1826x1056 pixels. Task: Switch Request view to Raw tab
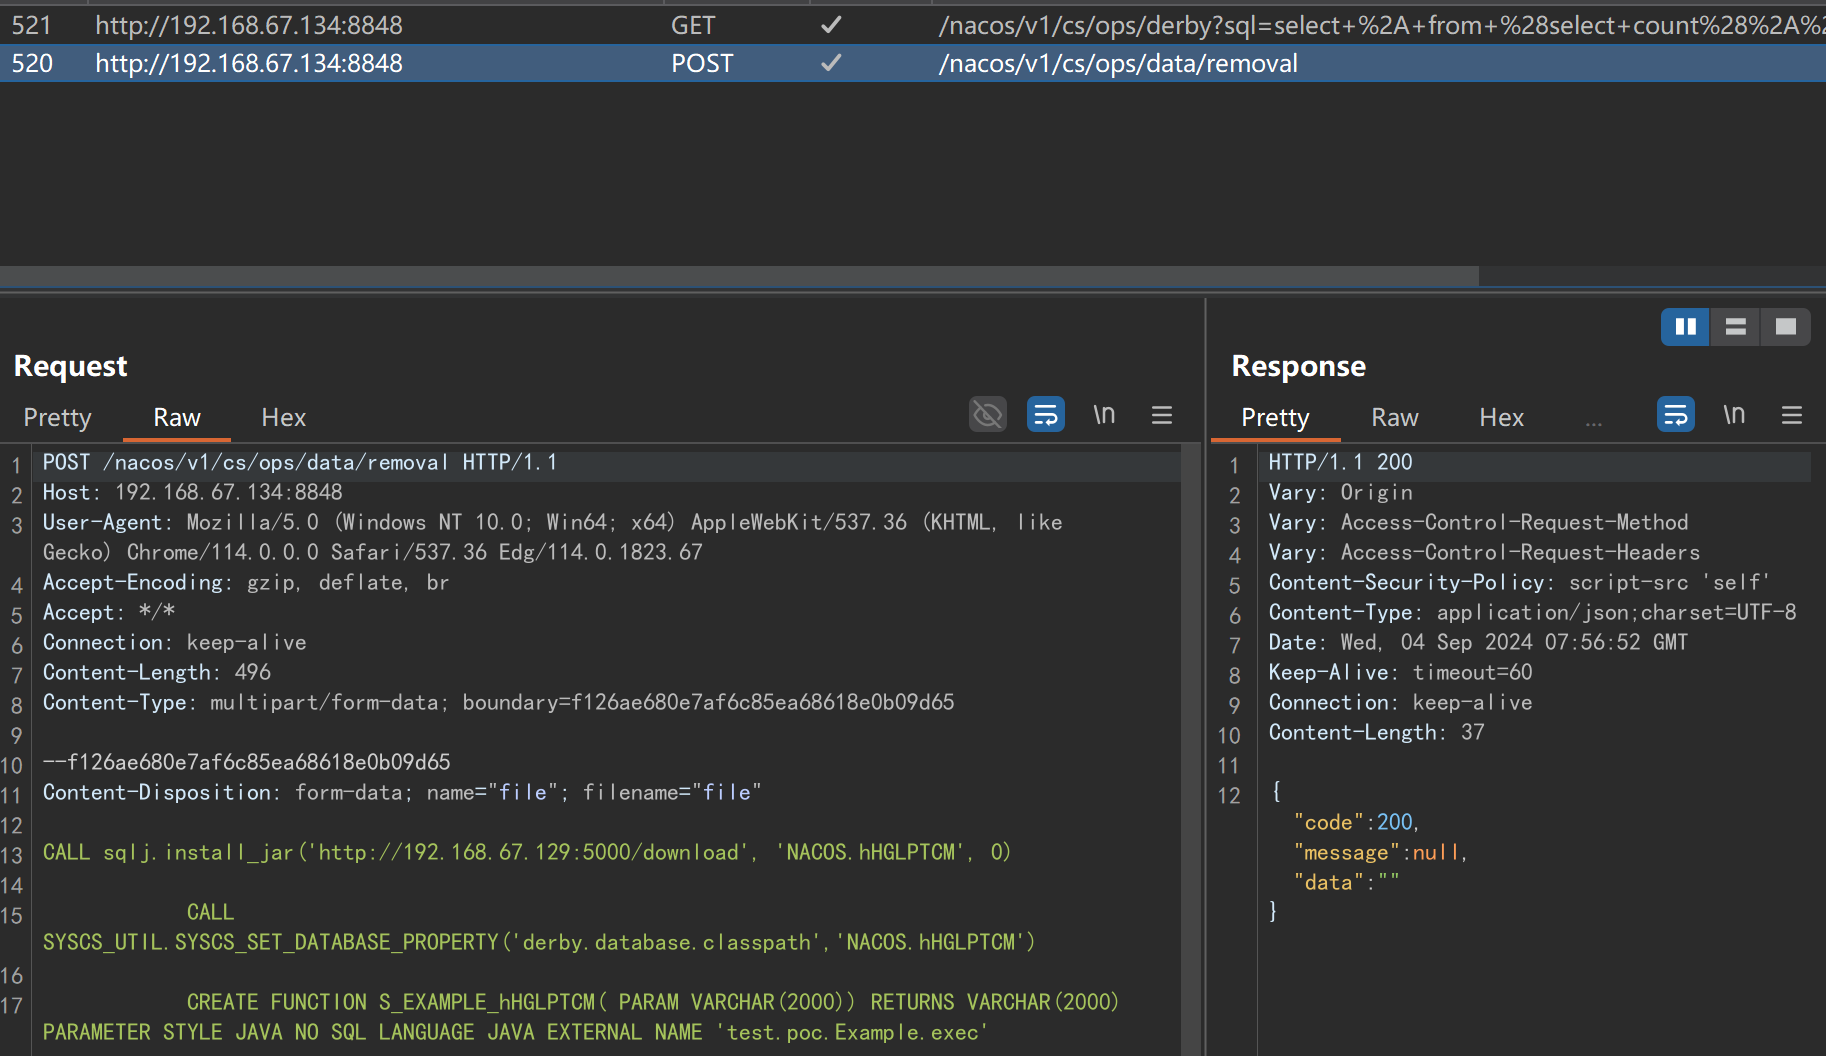[177, 417]
